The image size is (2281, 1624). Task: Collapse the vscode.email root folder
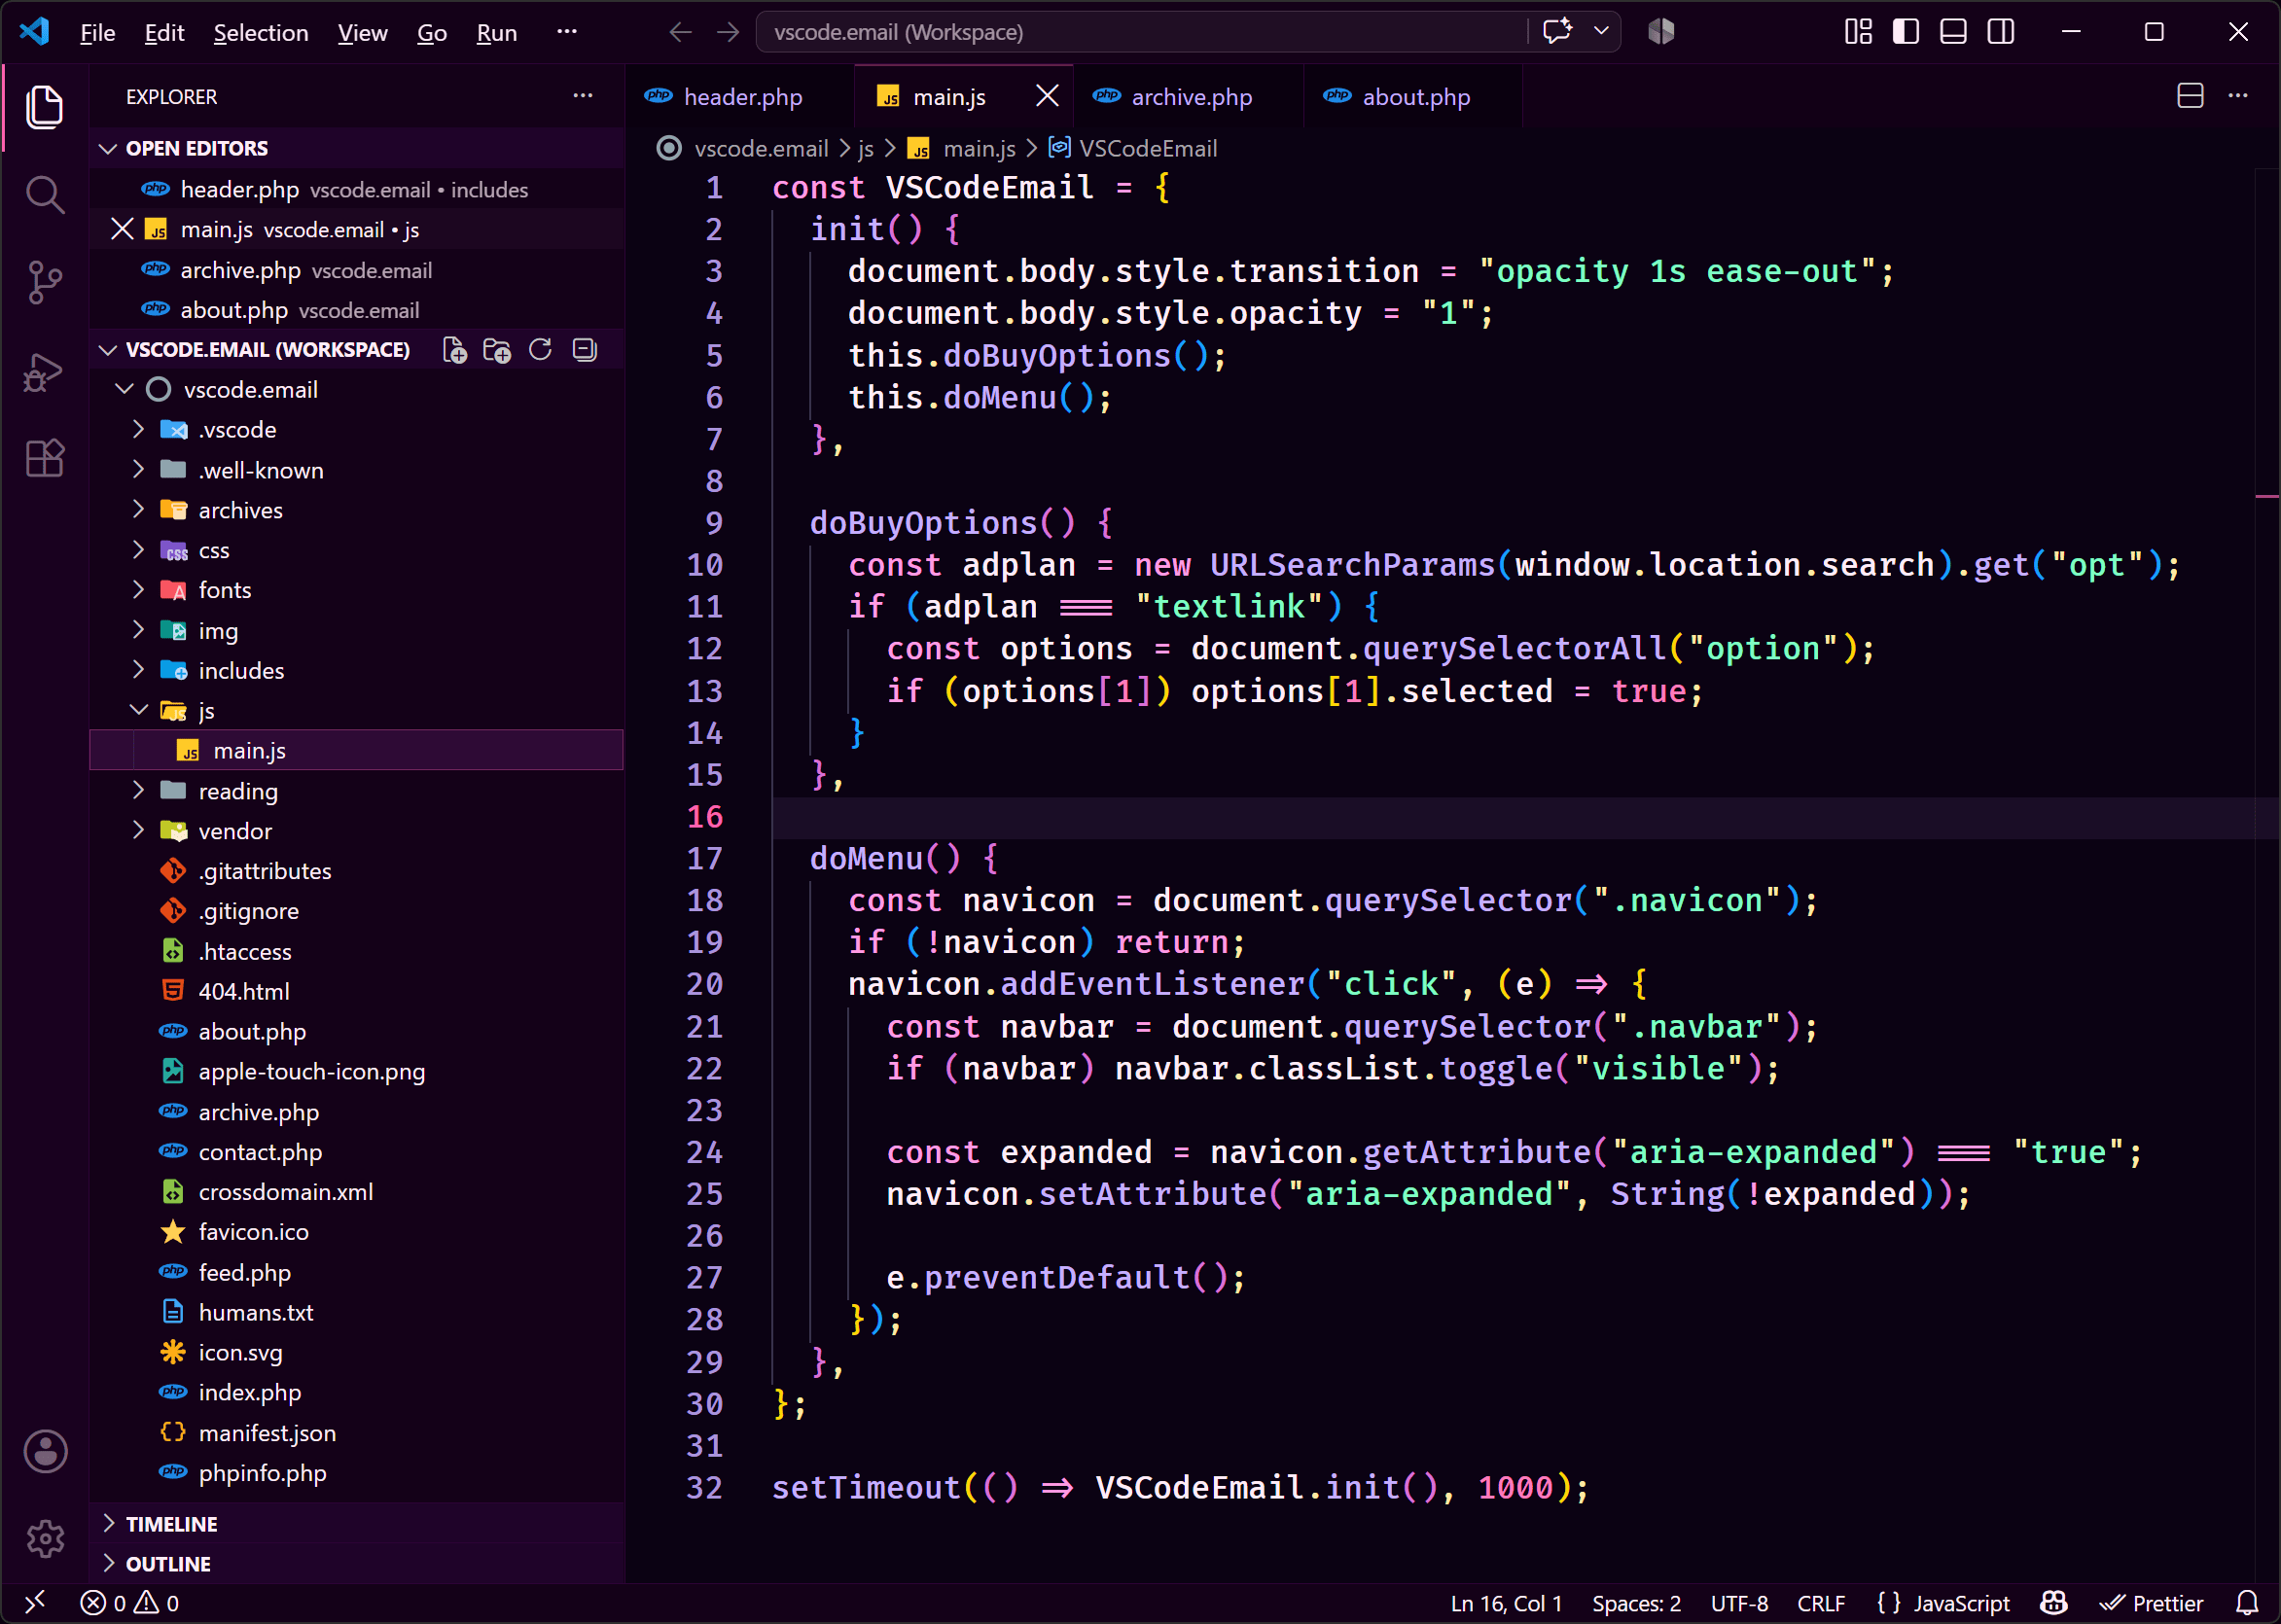coord(125,389)
